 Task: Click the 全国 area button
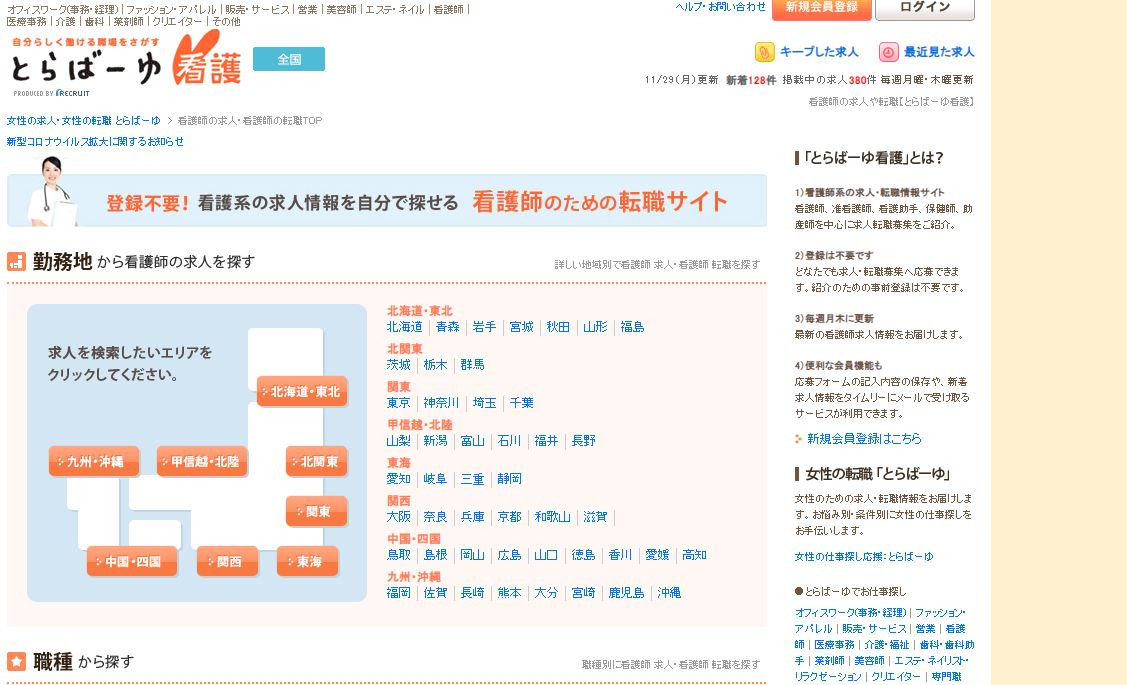[x=289, y=59]
